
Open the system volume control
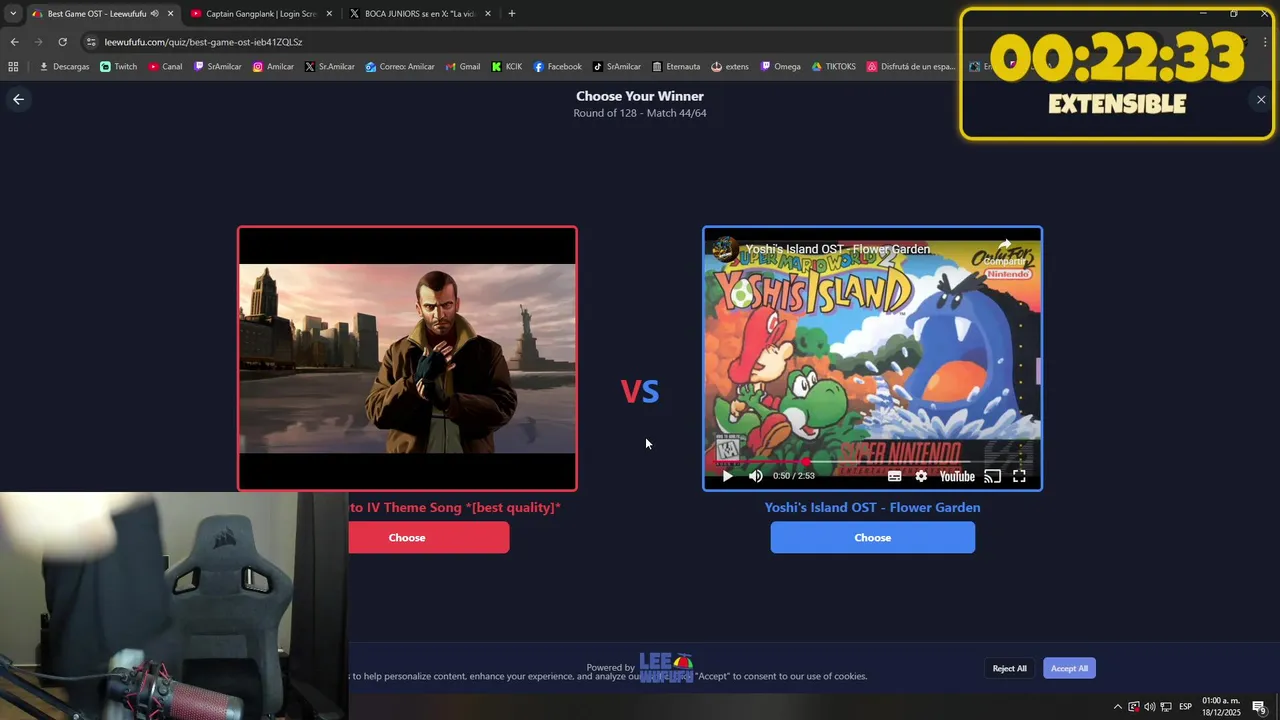(1149, 707)
